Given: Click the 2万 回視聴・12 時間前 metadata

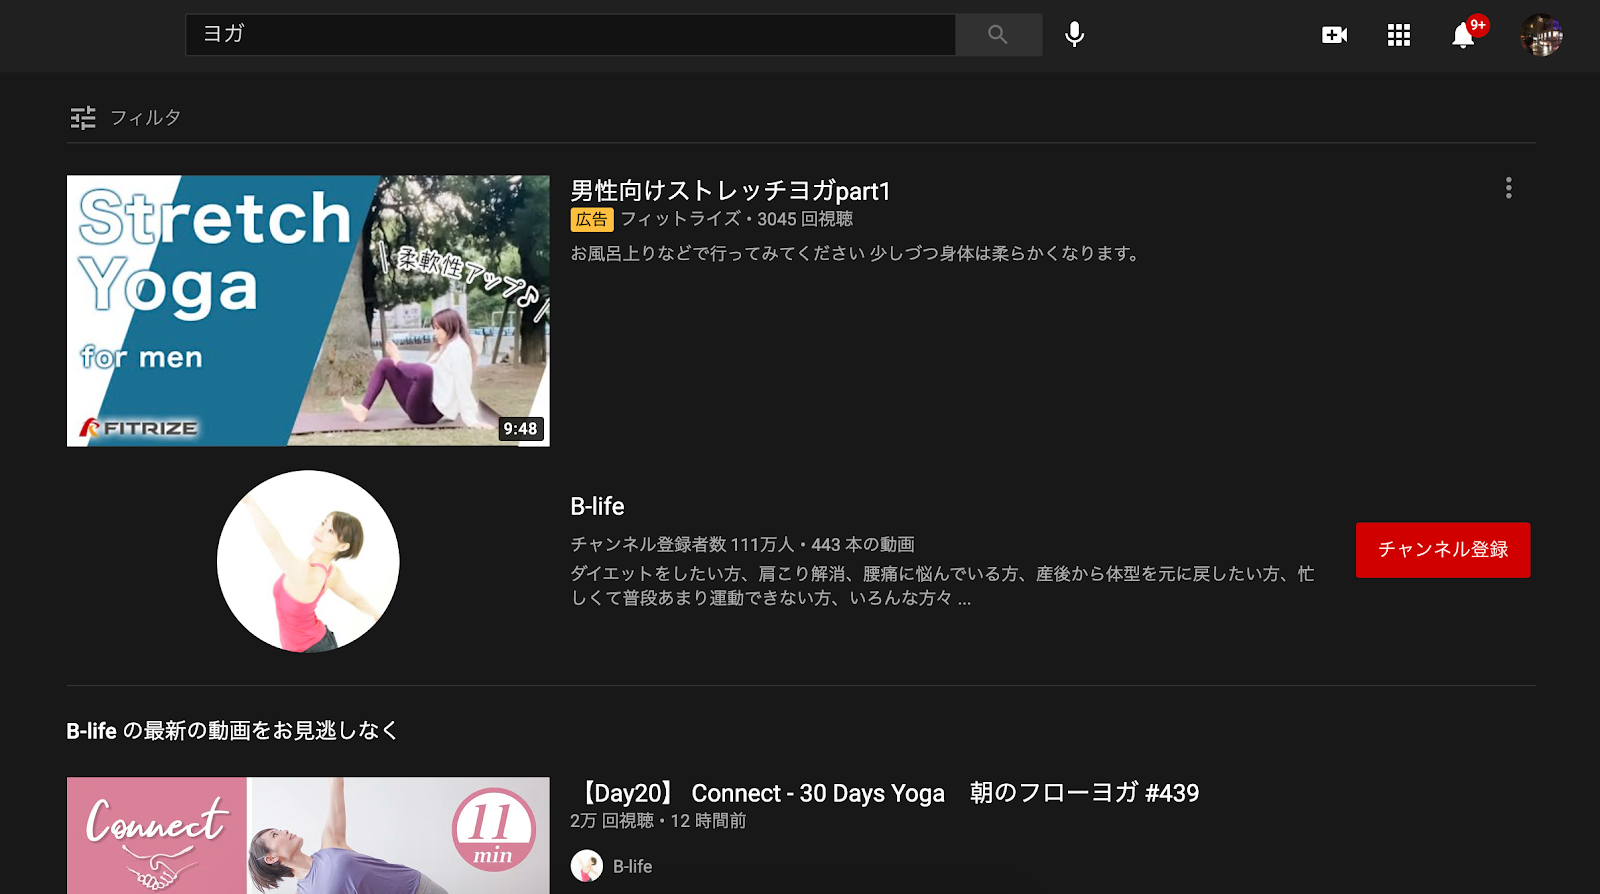Looking at the screenshot, I should click(658, 821).
